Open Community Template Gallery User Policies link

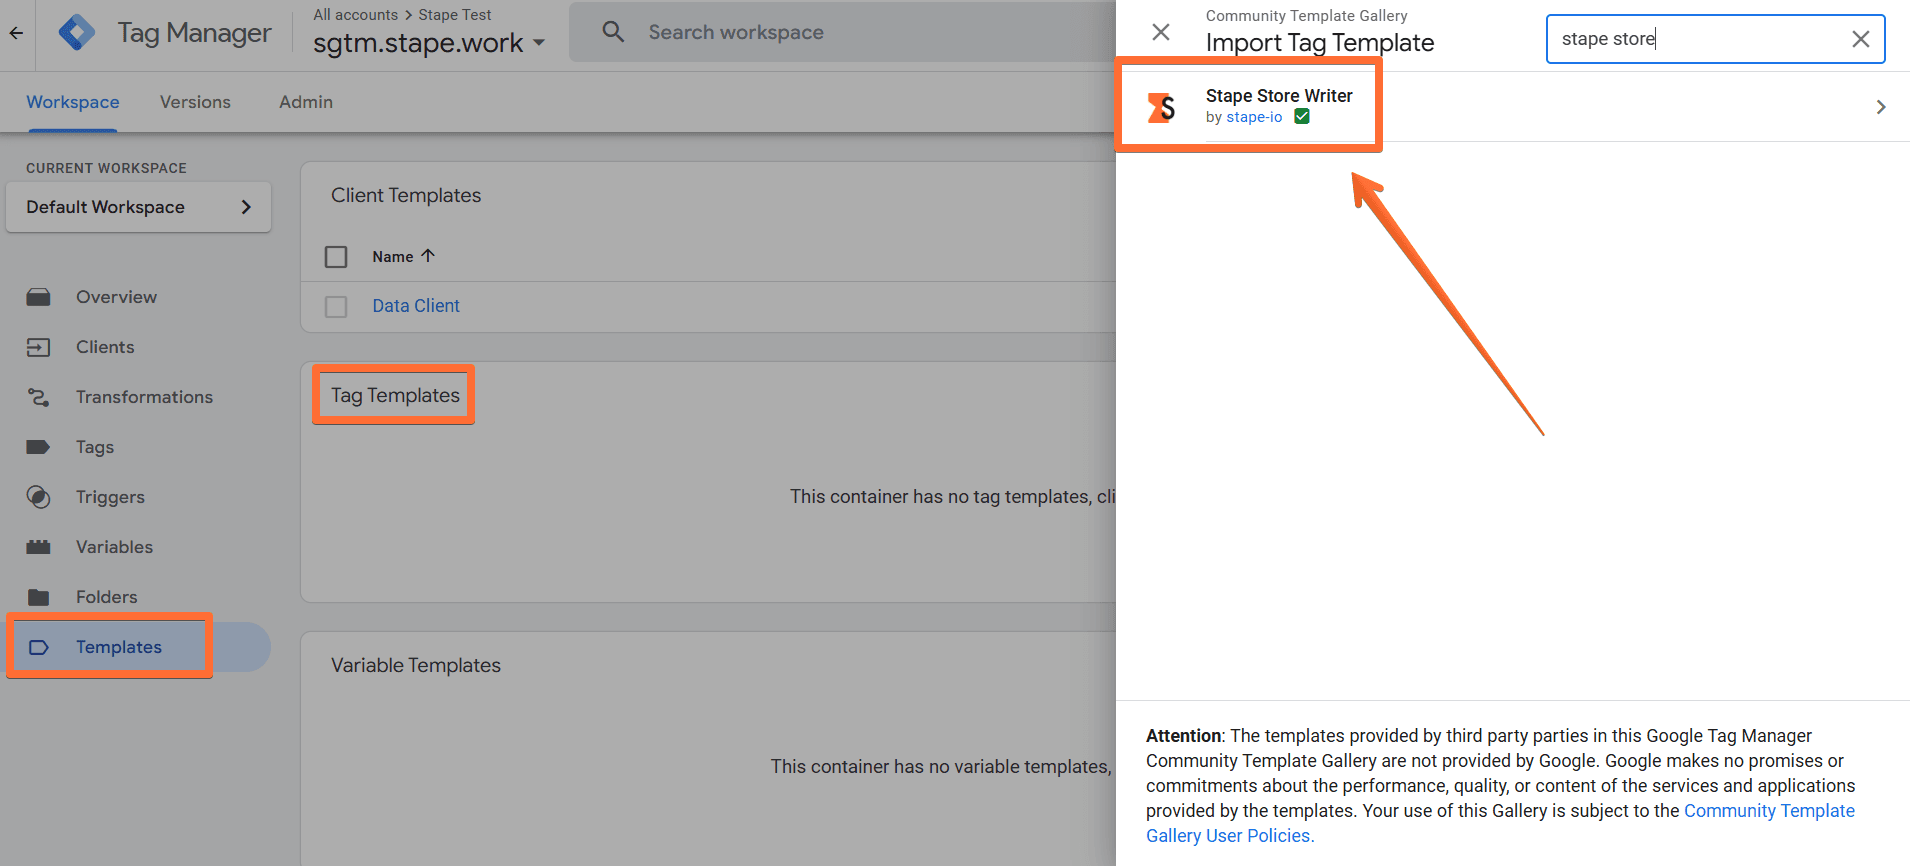pos(1500,823)
